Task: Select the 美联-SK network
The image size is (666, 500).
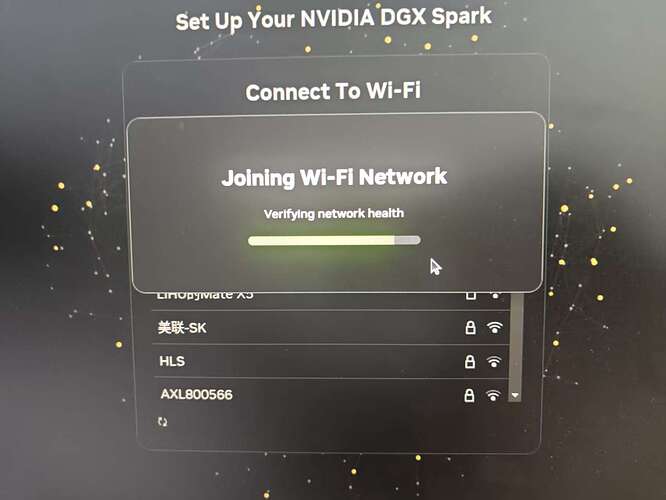Action: 330,328
